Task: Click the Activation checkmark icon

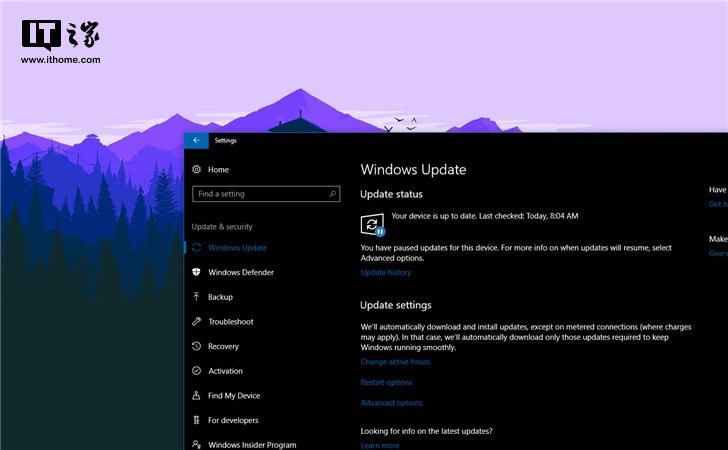Action: [196, 371]
